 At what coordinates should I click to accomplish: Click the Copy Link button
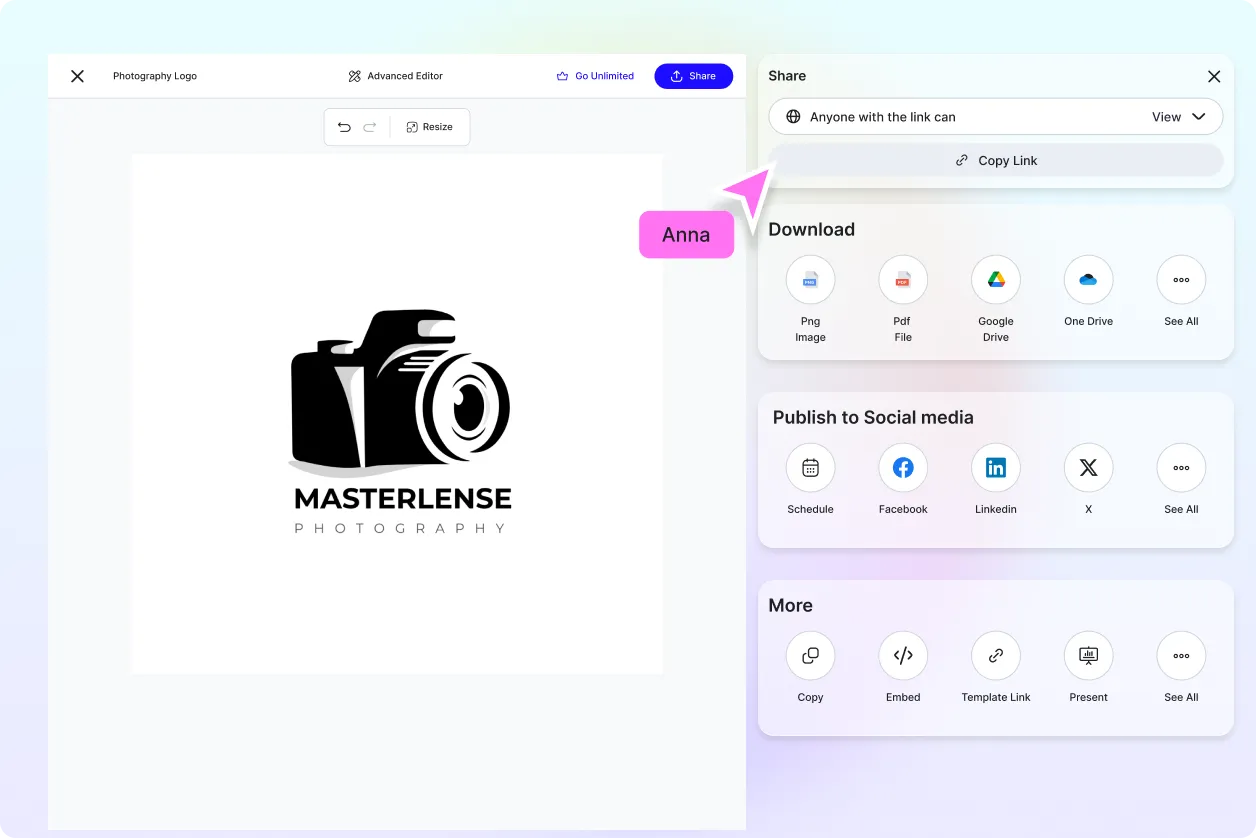click(996, 160)
